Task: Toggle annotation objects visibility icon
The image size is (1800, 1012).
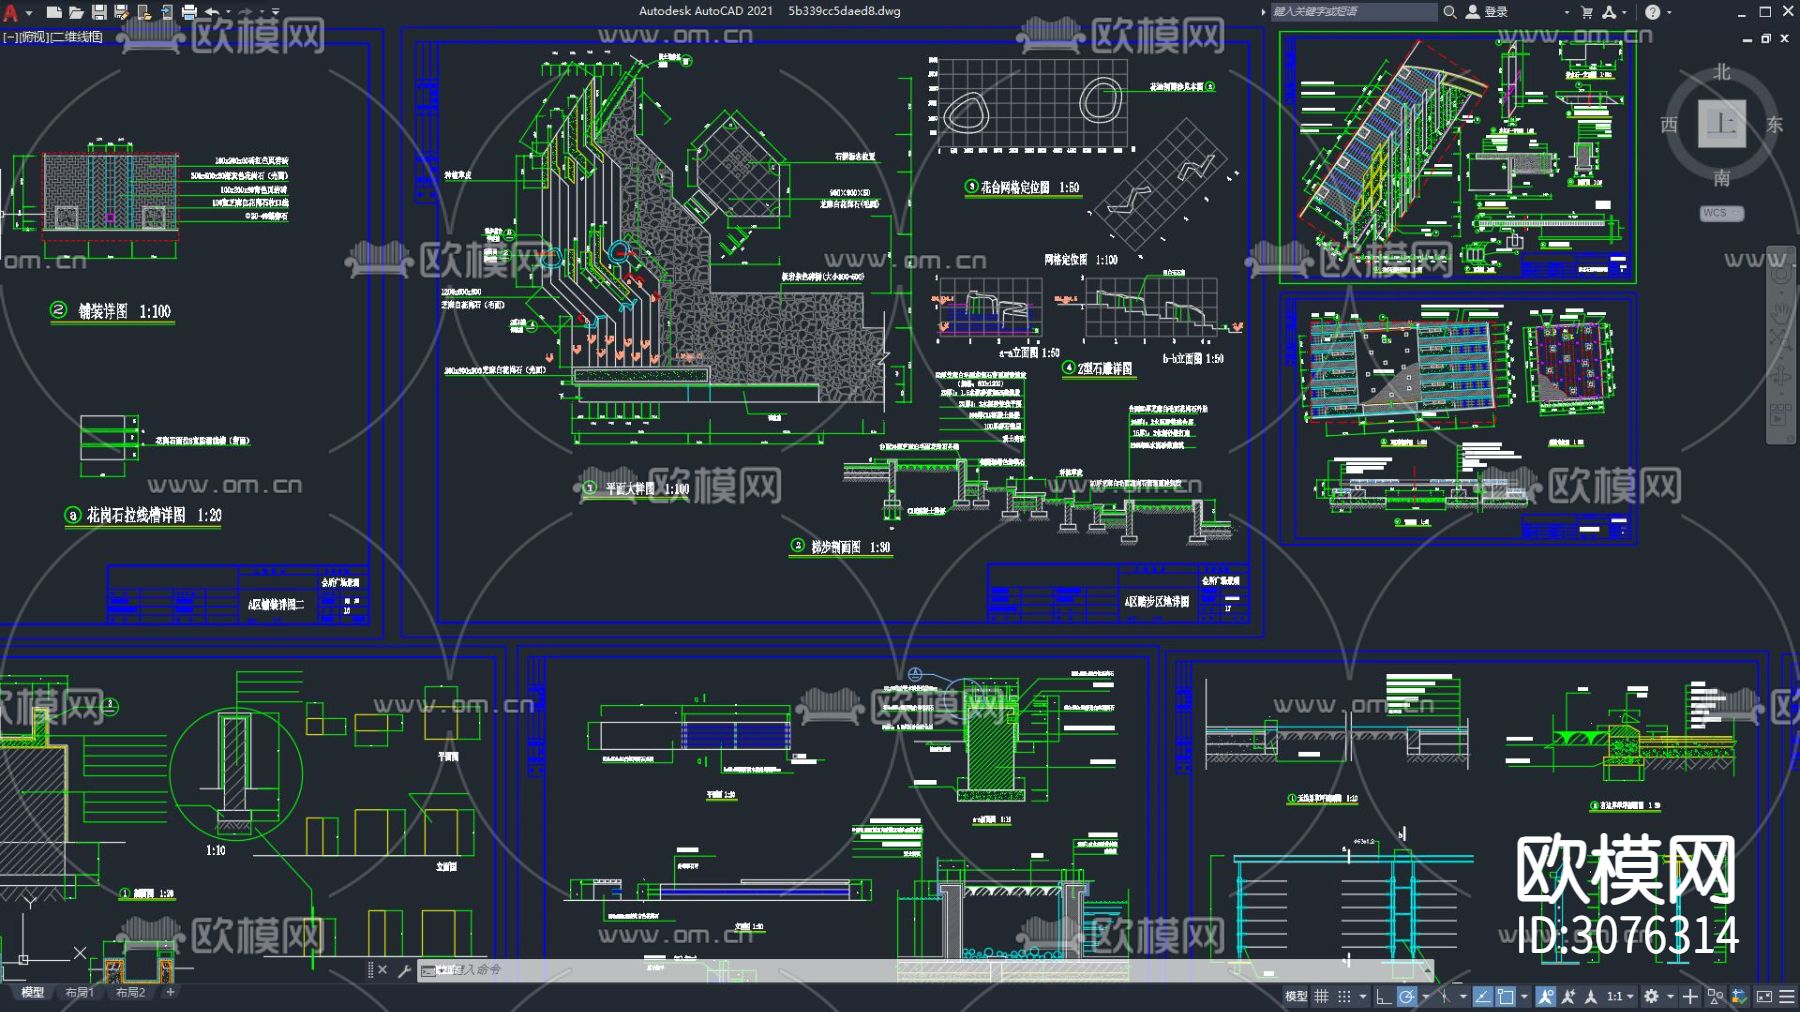Action: (1546, 996)
